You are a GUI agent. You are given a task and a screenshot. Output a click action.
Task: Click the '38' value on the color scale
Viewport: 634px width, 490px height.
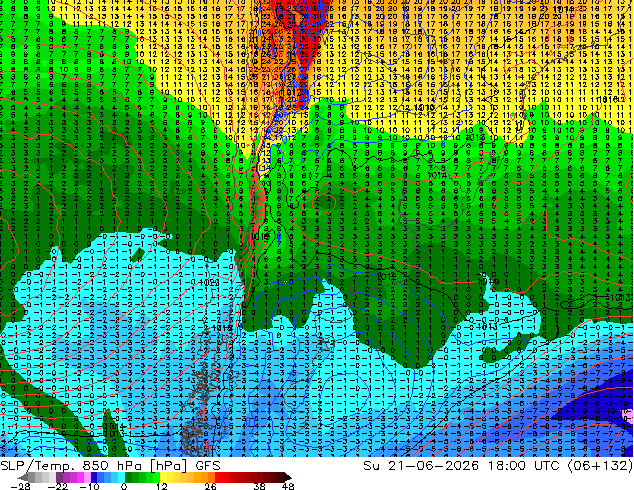[x=260, y=486]
